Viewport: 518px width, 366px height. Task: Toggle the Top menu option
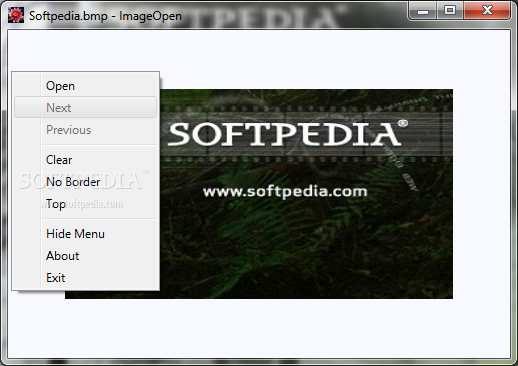pos(85,204)
